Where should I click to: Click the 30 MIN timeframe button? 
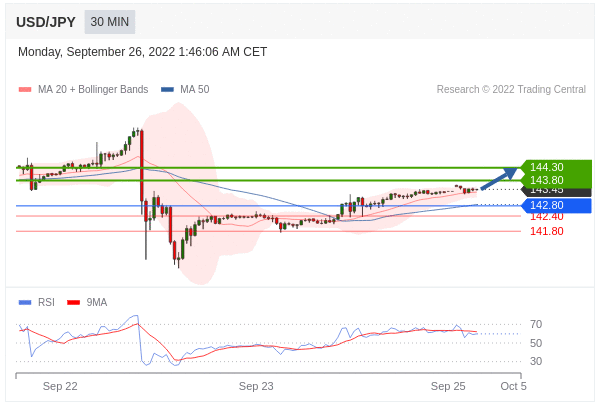coord(110,22)
